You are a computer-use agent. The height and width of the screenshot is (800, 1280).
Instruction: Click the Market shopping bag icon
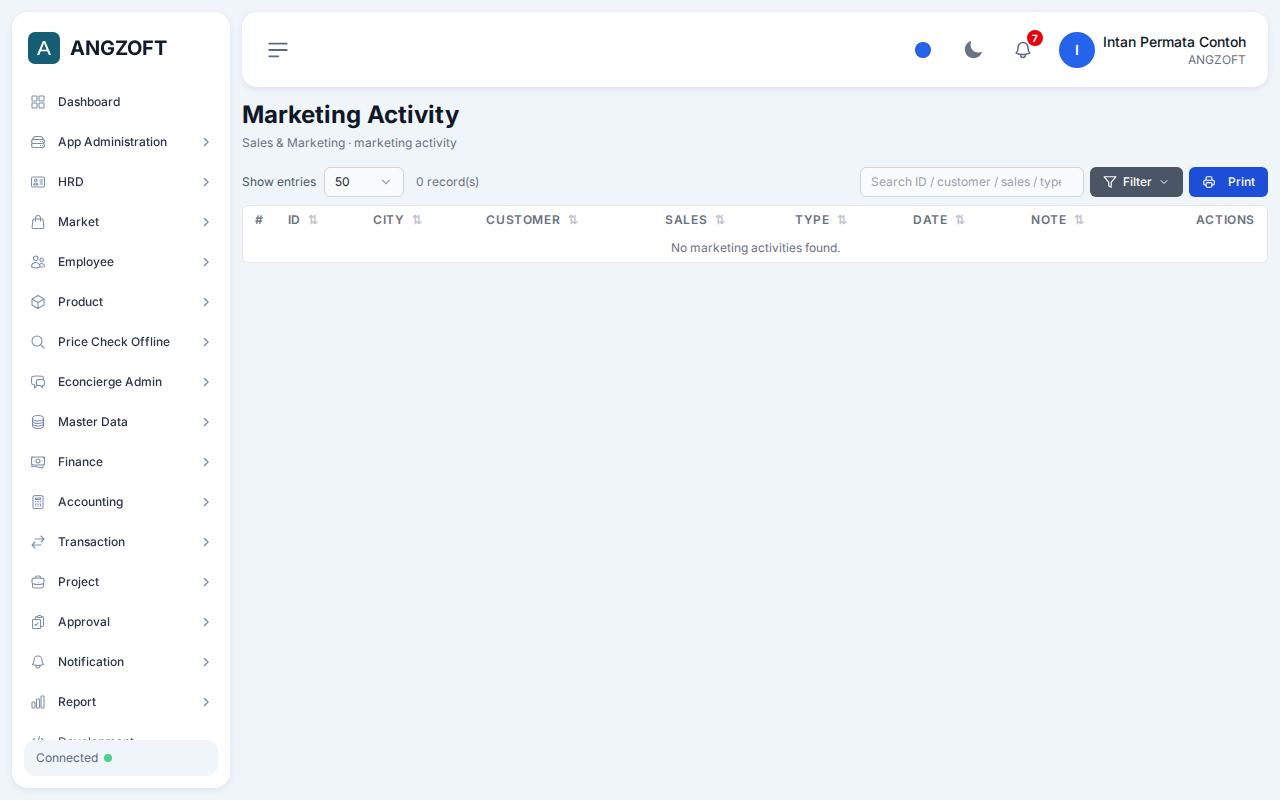38,222
